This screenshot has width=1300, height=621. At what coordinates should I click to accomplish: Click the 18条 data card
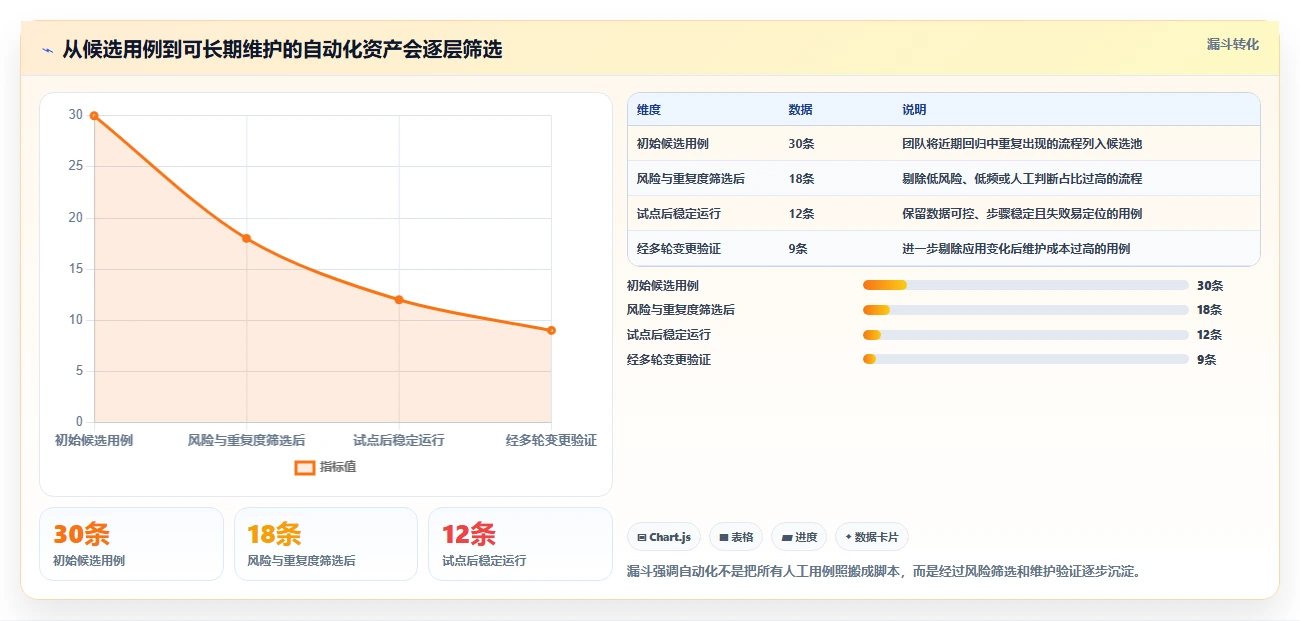[326, 544]
